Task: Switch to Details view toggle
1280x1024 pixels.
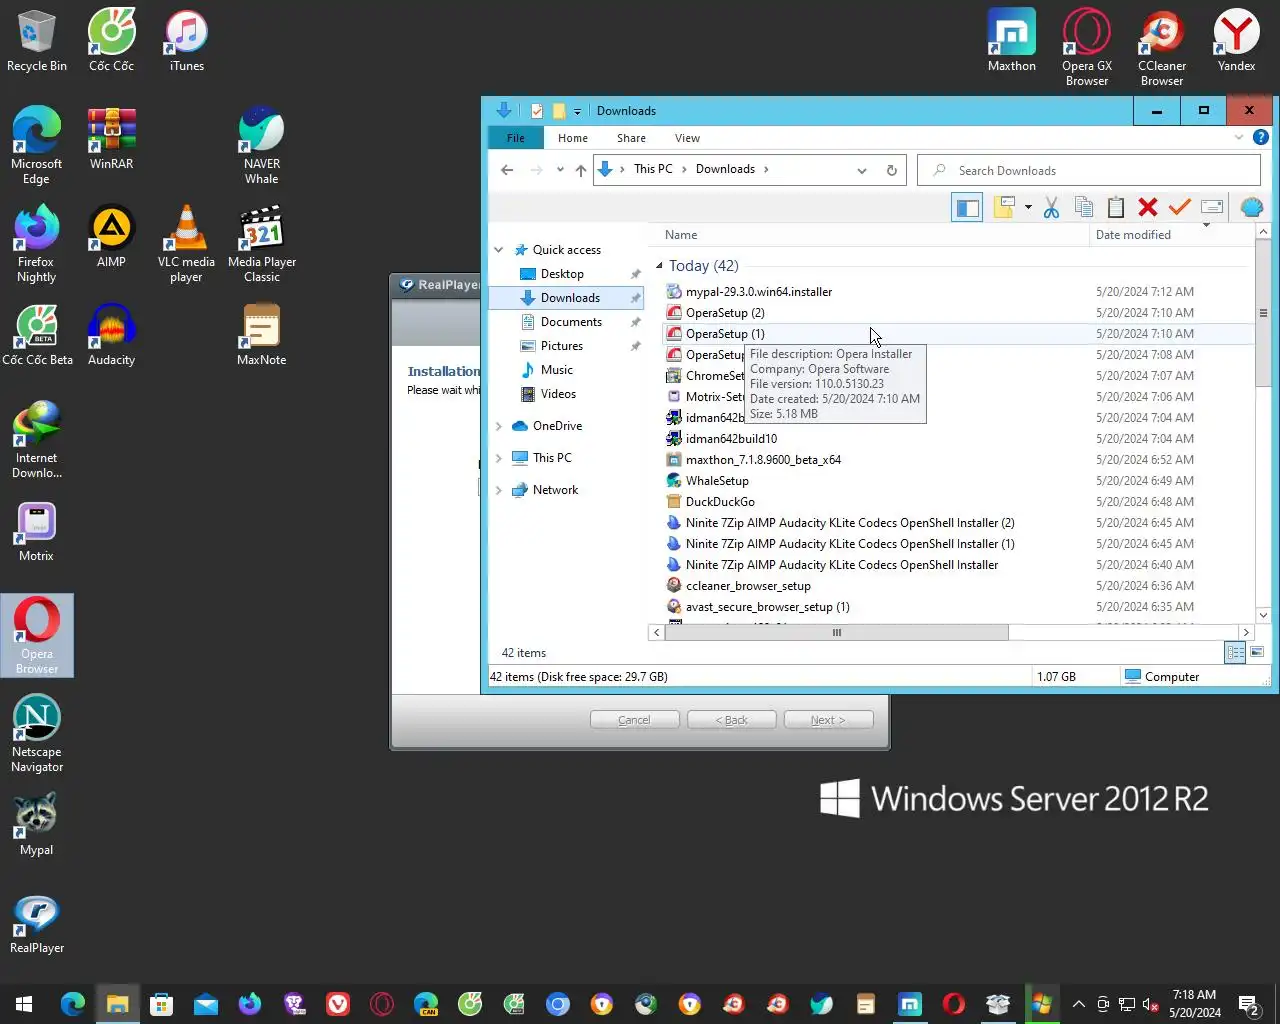Action: click(1235, 652)
